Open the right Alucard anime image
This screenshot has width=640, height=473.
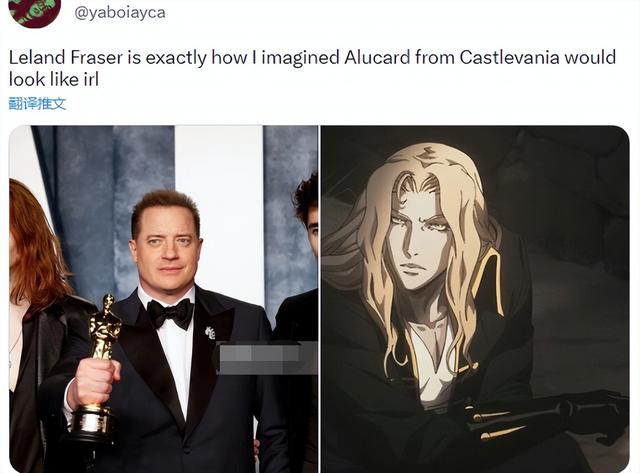(x=475, y=299)
